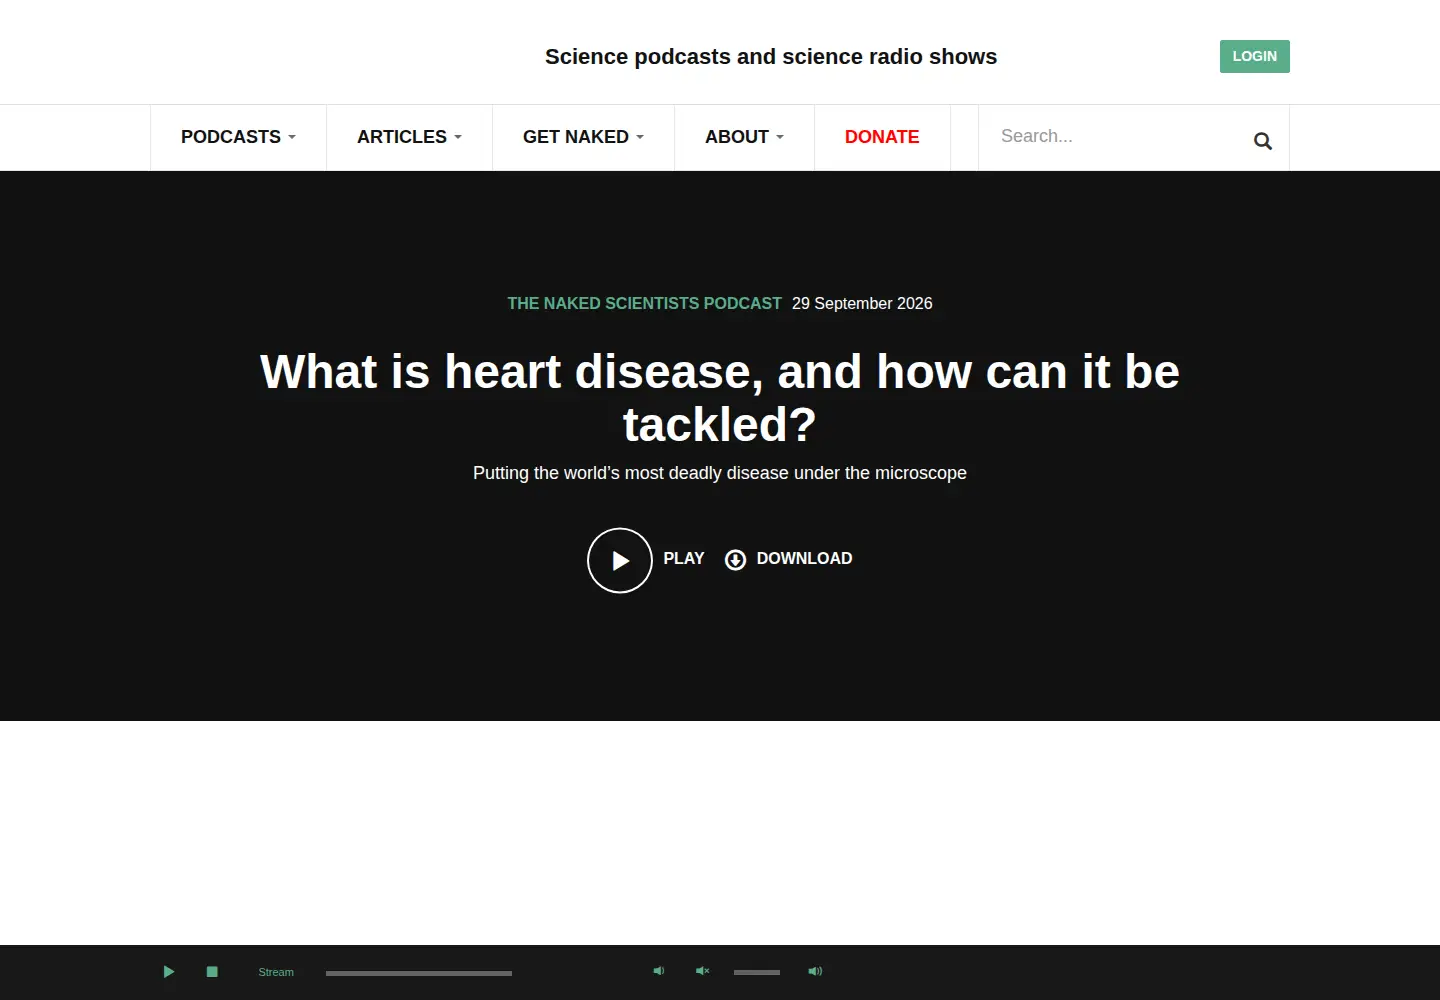Viewport: 1440px width, 1000px height.
Task: Click the large circular play button
Action: pyautogui.click(x=619, y=560)
